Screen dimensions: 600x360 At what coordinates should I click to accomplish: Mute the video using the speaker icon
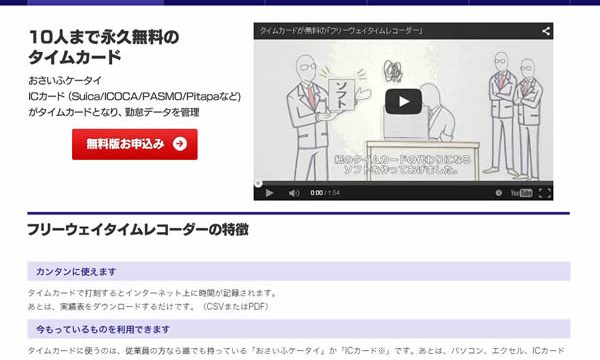click(x=293, y=193)
